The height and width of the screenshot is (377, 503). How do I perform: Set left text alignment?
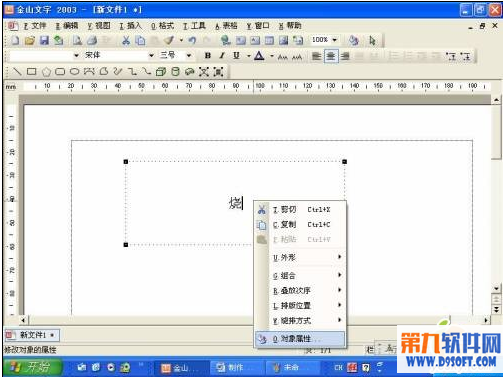point(316,56)
